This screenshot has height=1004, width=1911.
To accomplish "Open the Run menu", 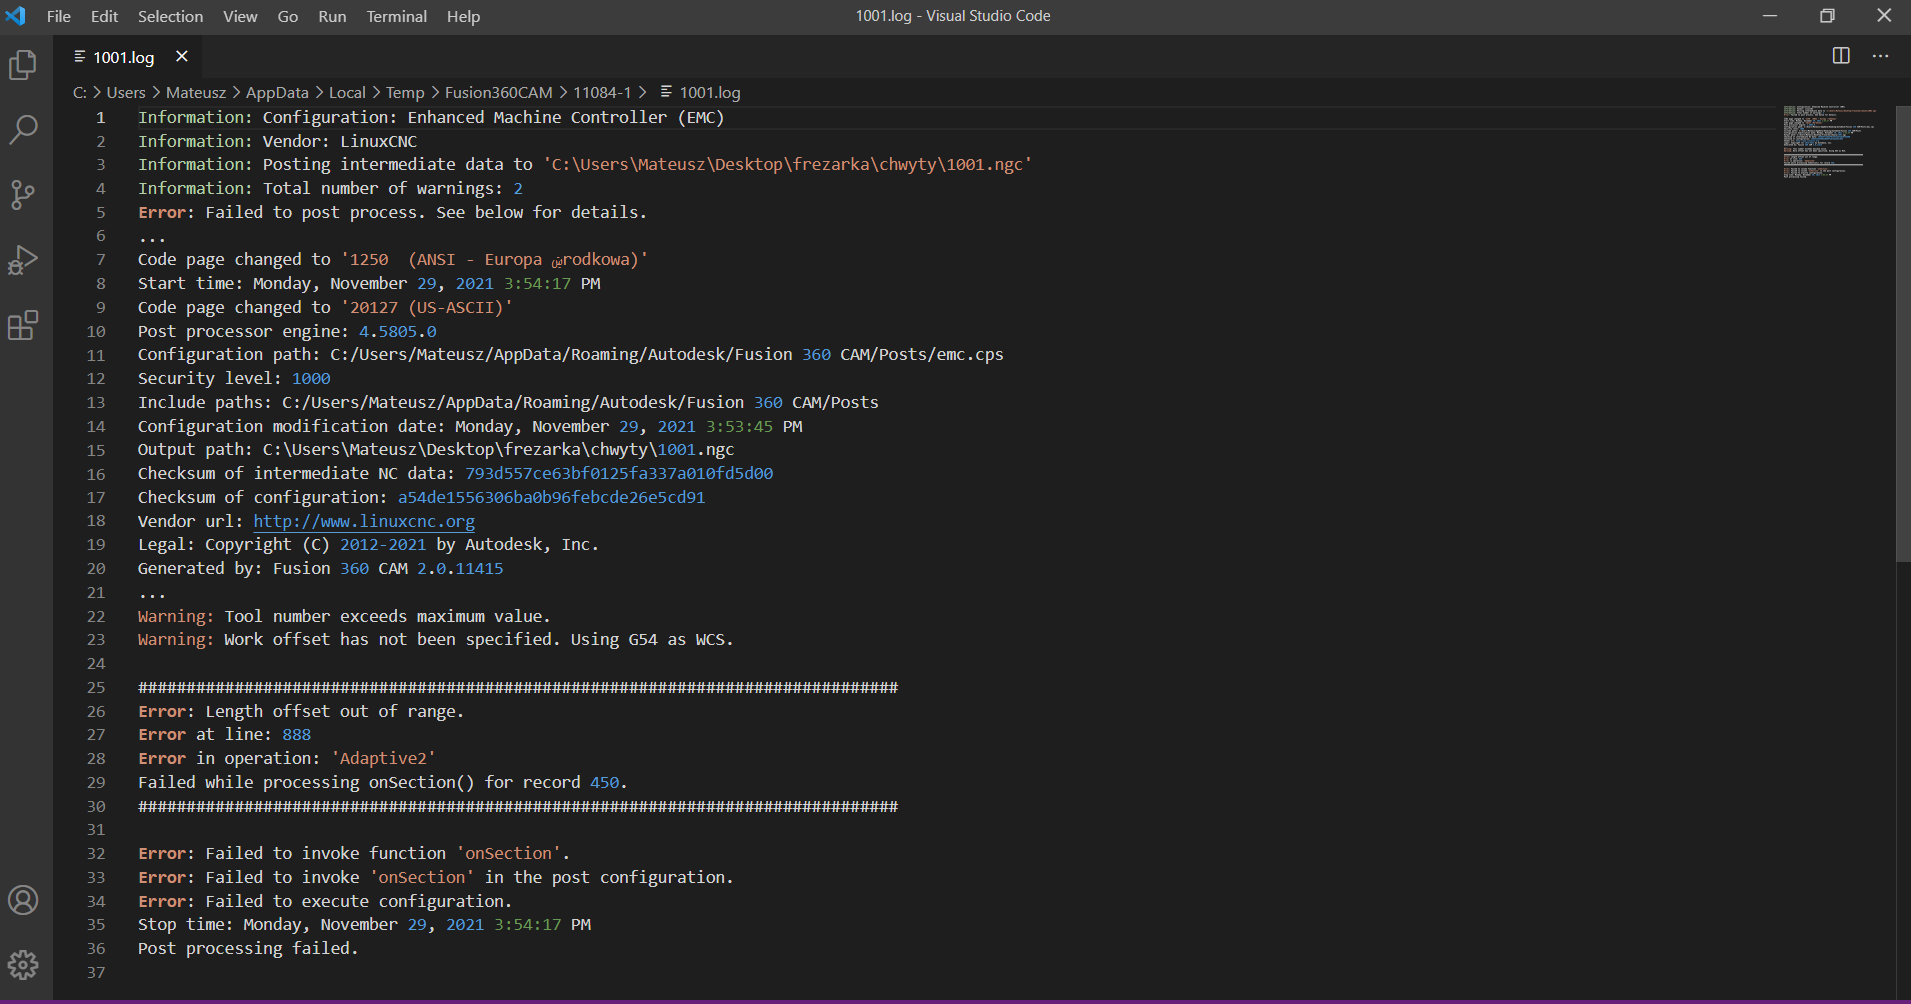I will click(x=332, y=16).
